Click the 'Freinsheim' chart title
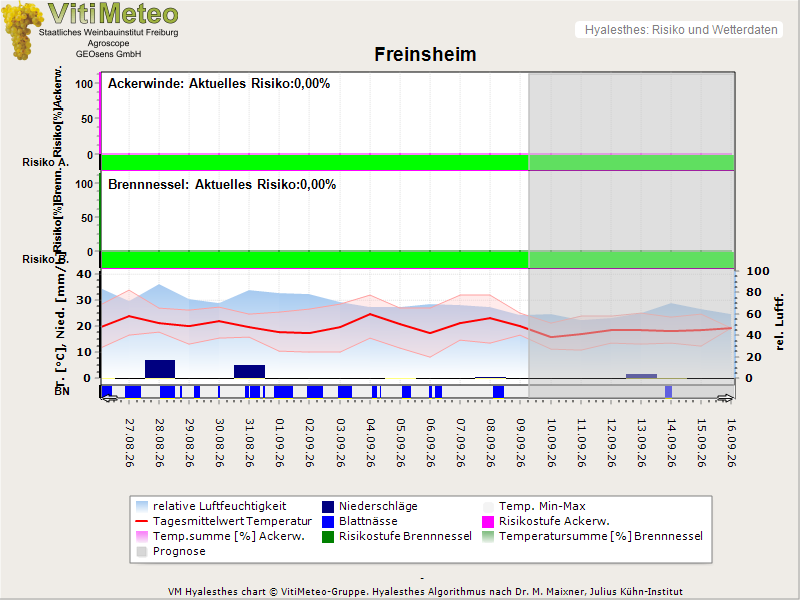 point(425,55)
